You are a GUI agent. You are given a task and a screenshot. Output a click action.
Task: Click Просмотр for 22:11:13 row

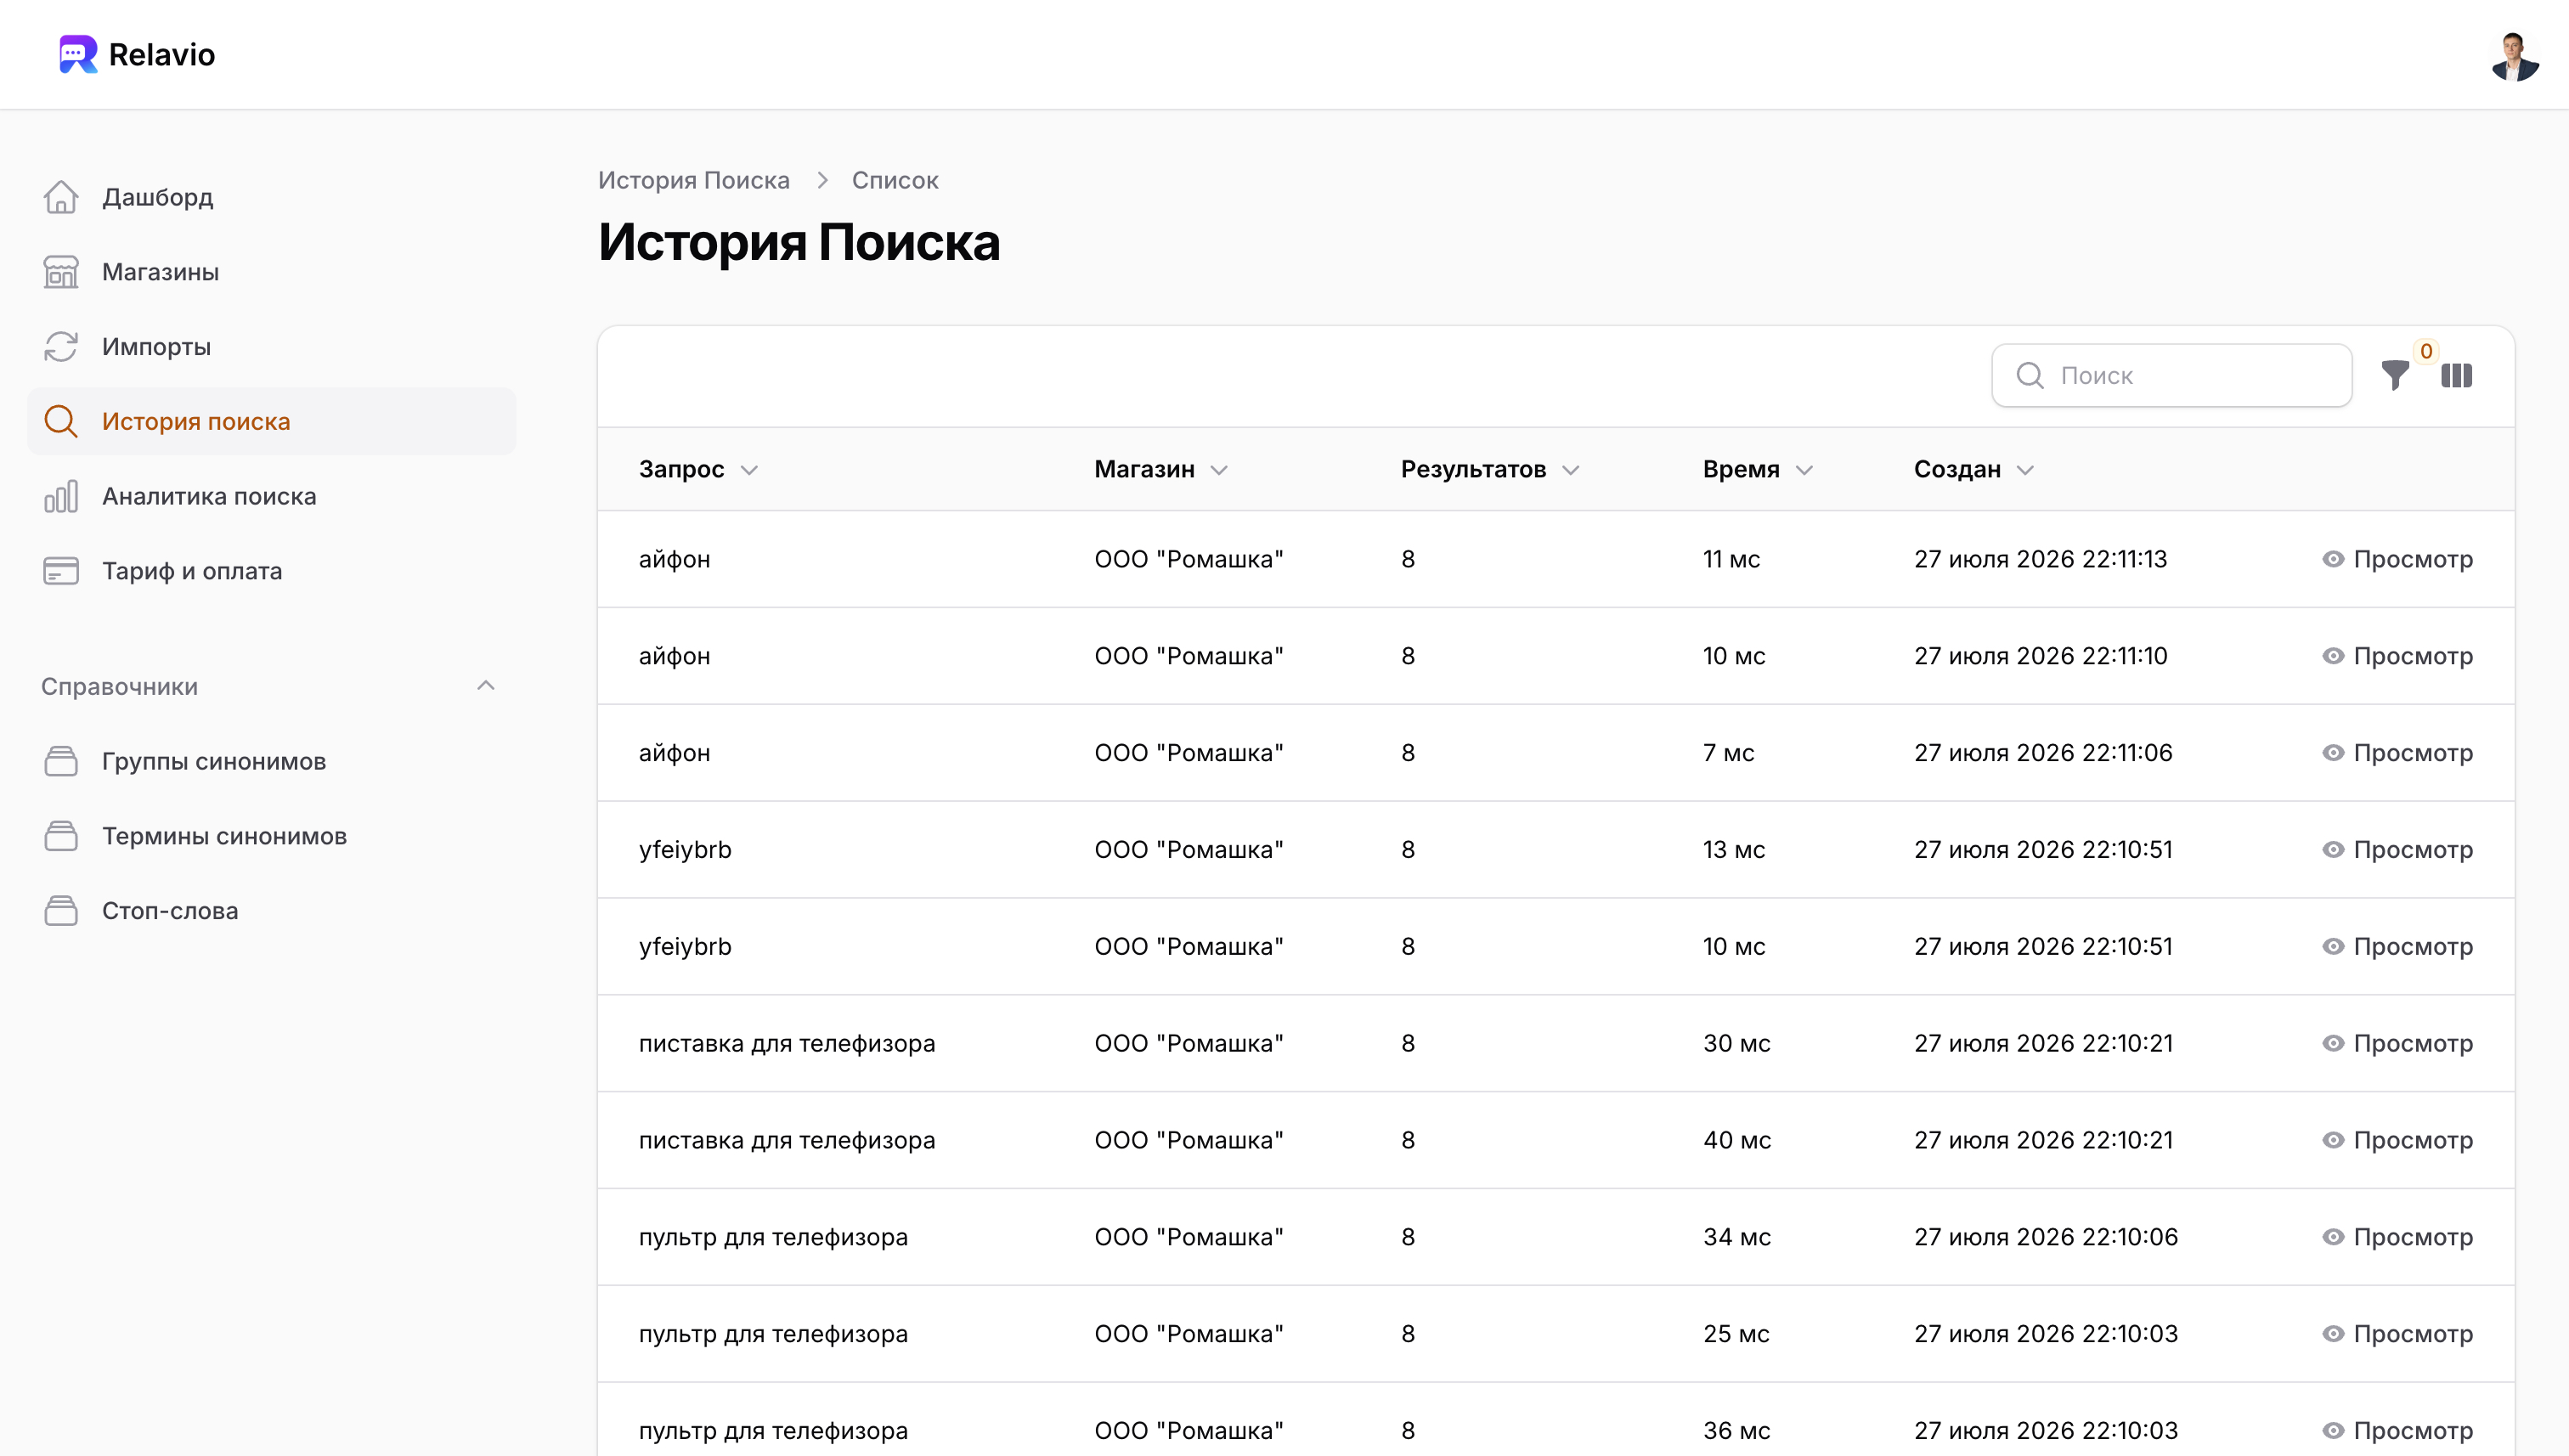(2397, 559)
